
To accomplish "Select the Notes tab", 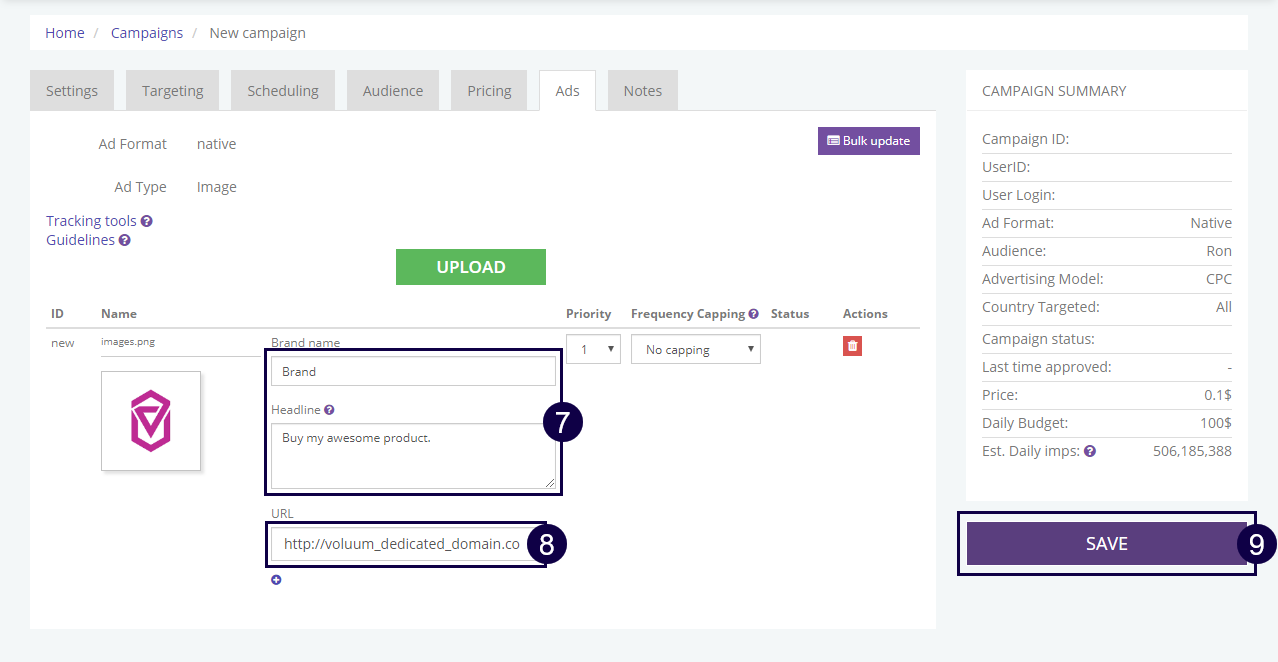I will (642, 91).
